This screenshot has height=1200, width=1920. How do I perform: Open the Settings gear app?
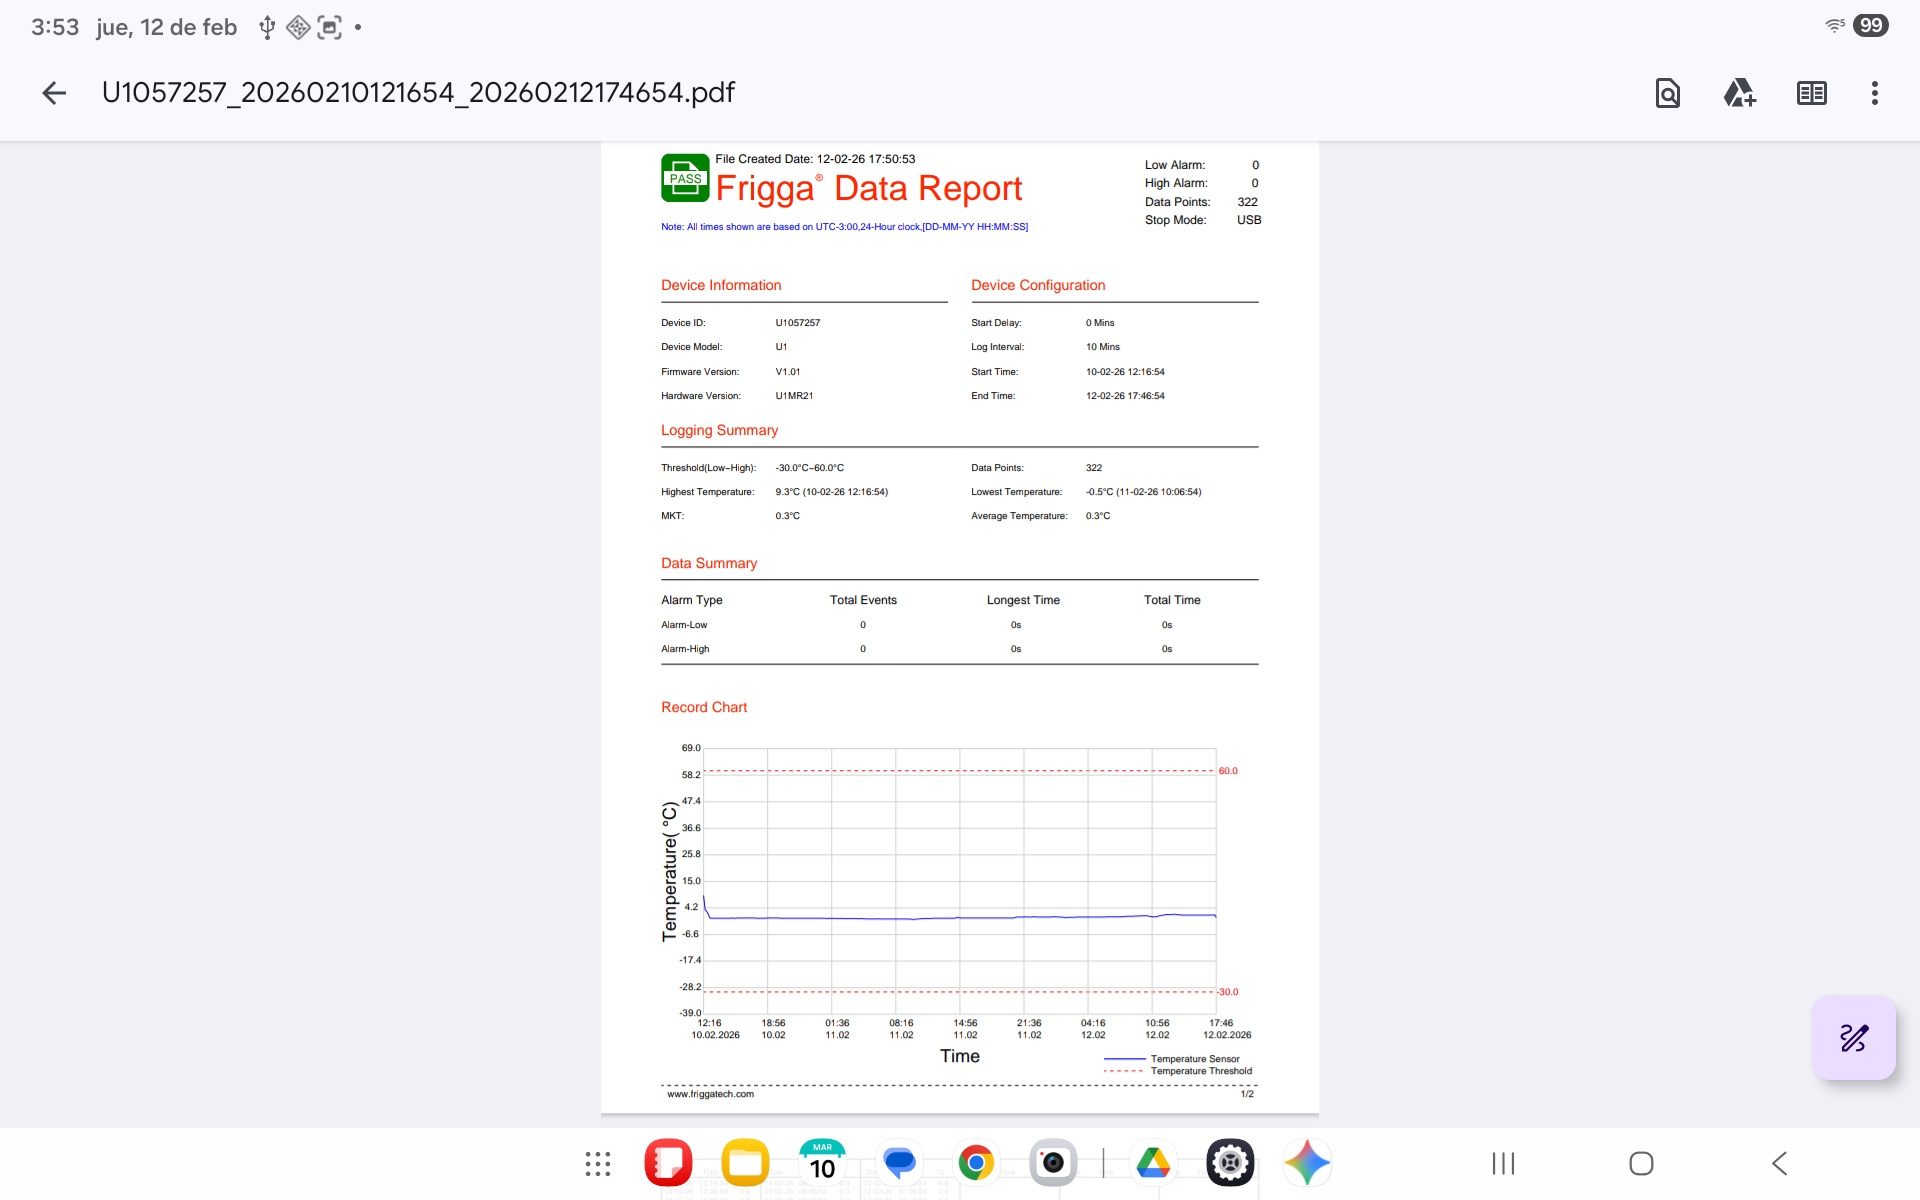tap(1230, 1163)
